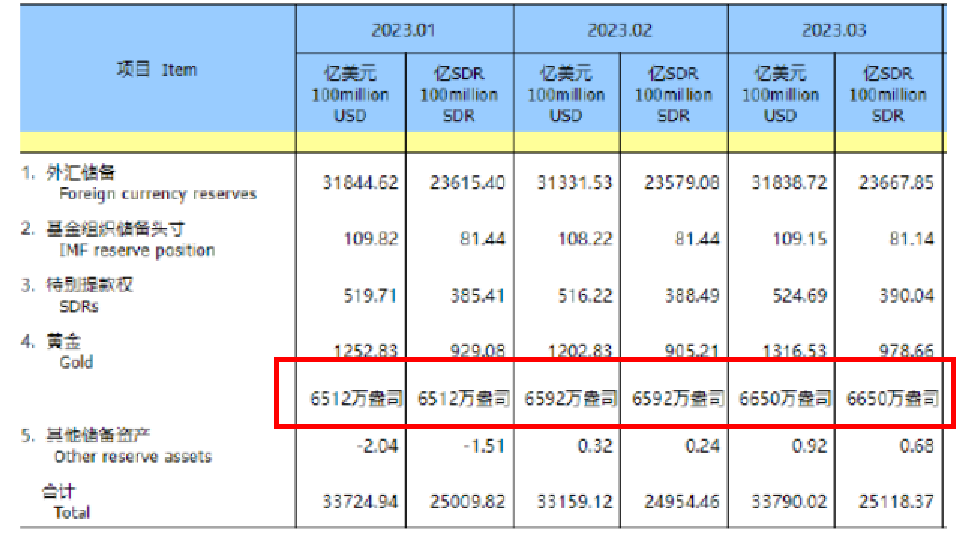The height and width of the screenshot is (543, 959).
Task: Click the 100million USD subheader under 2023.01
Action: click(350, 94)
